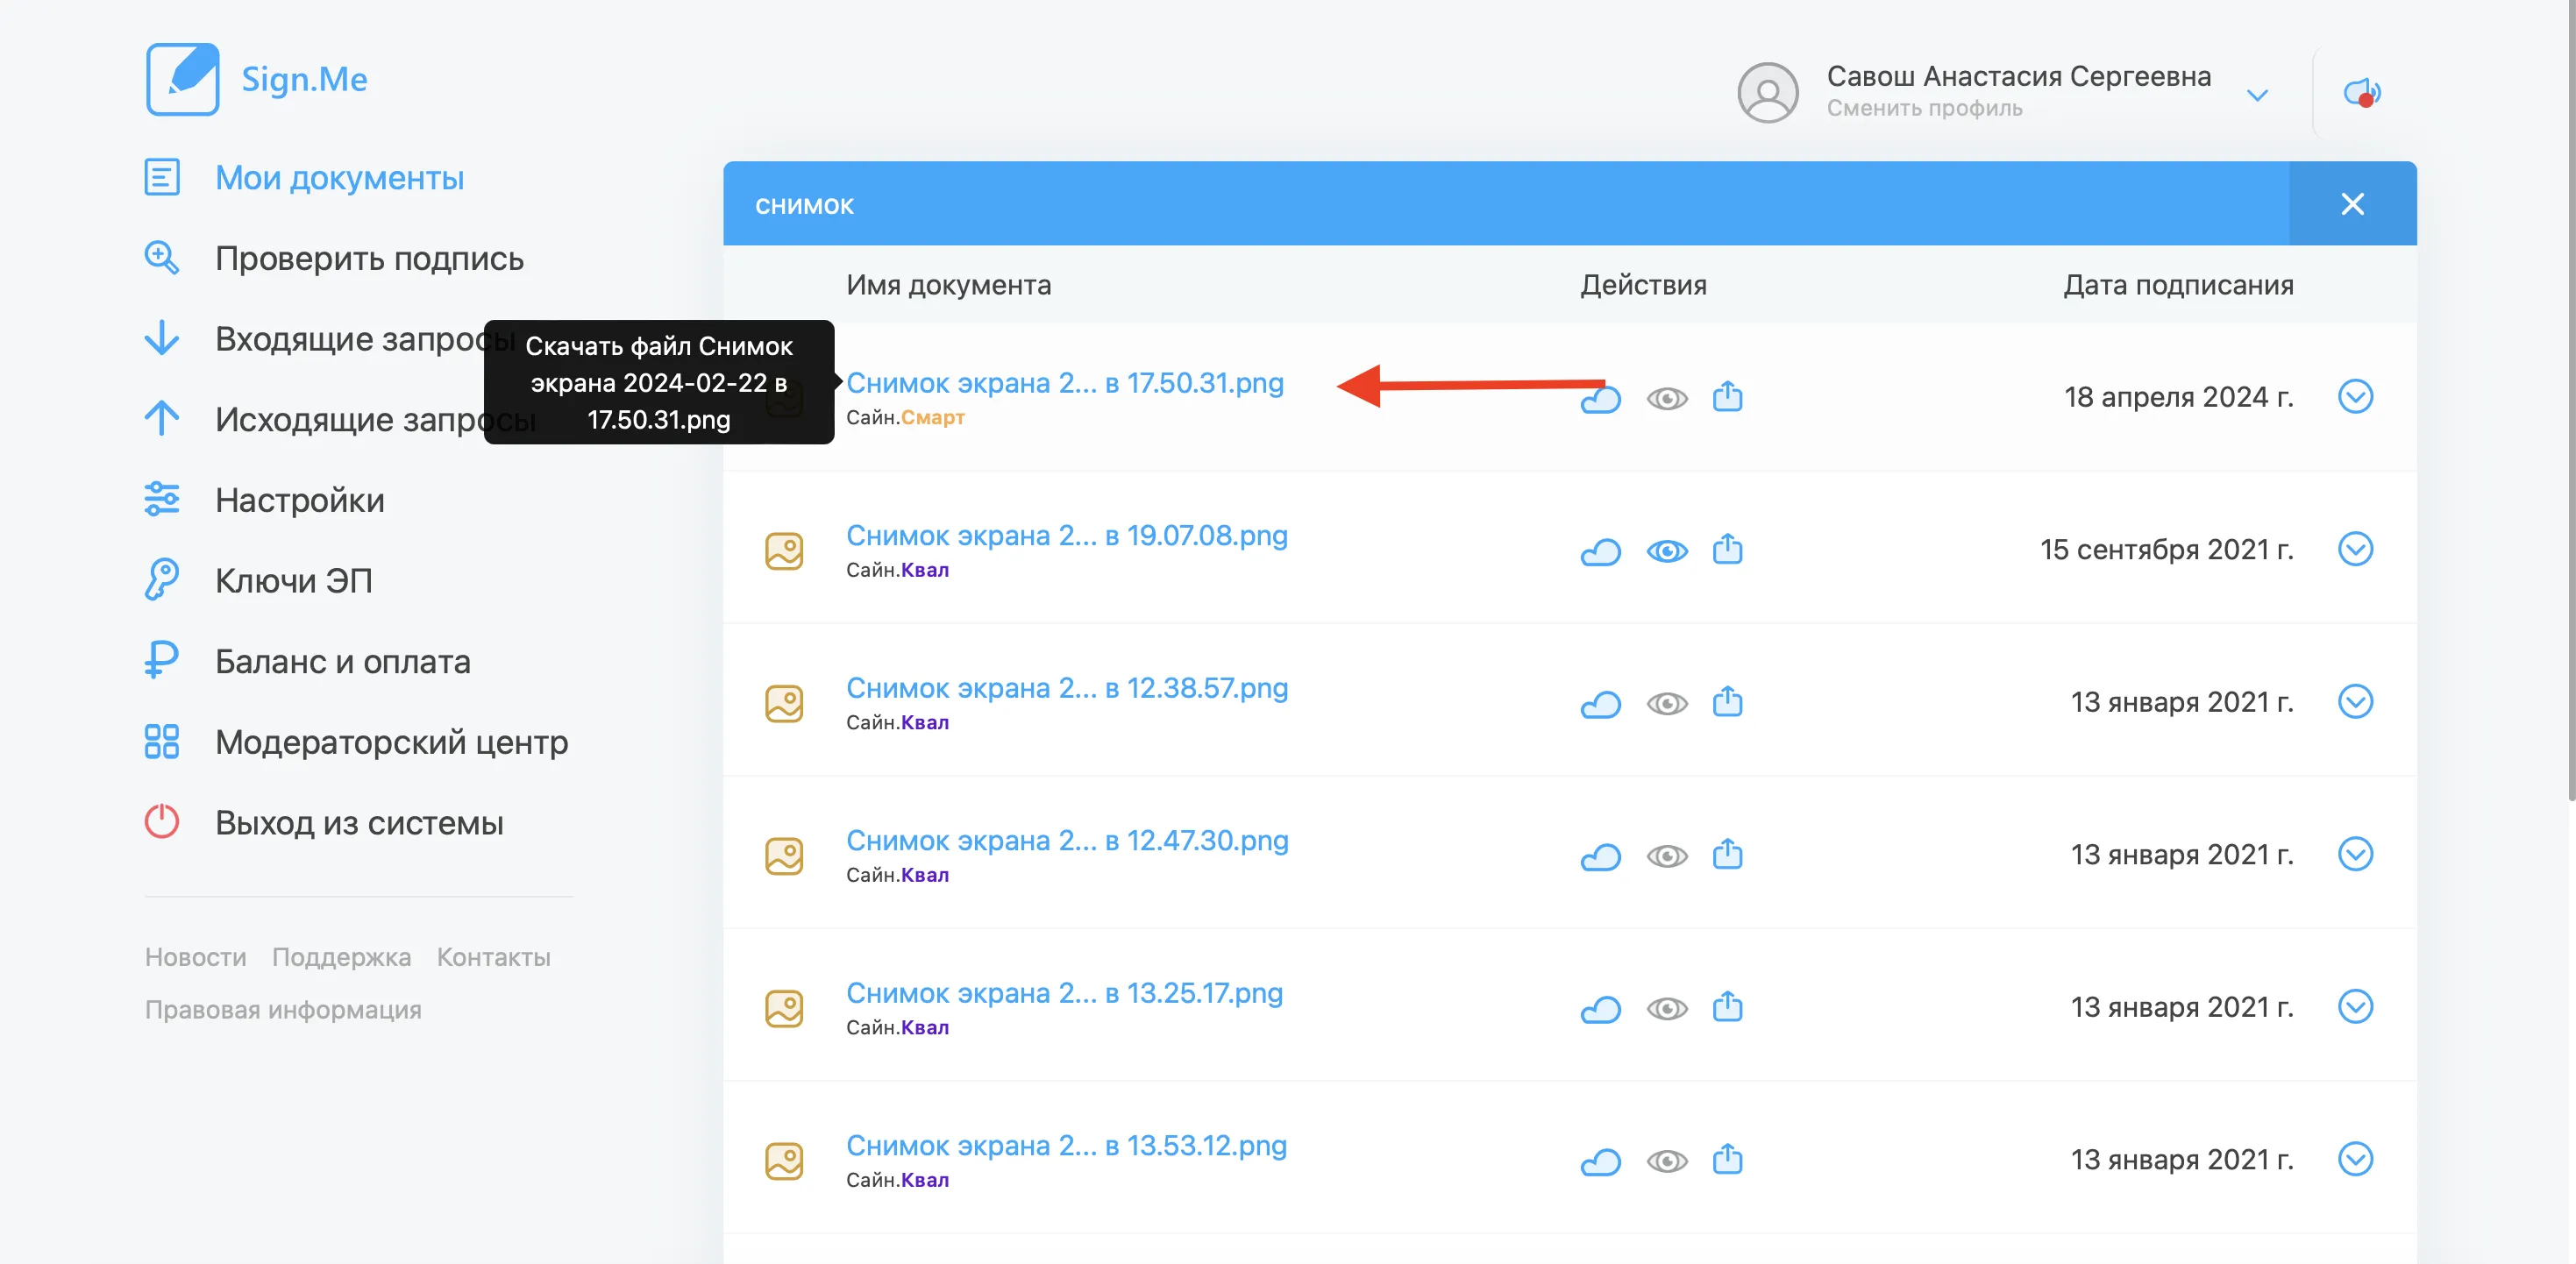Share document 12.38.57.png with share icon

pyautogui.click(x=1727, y=701)
